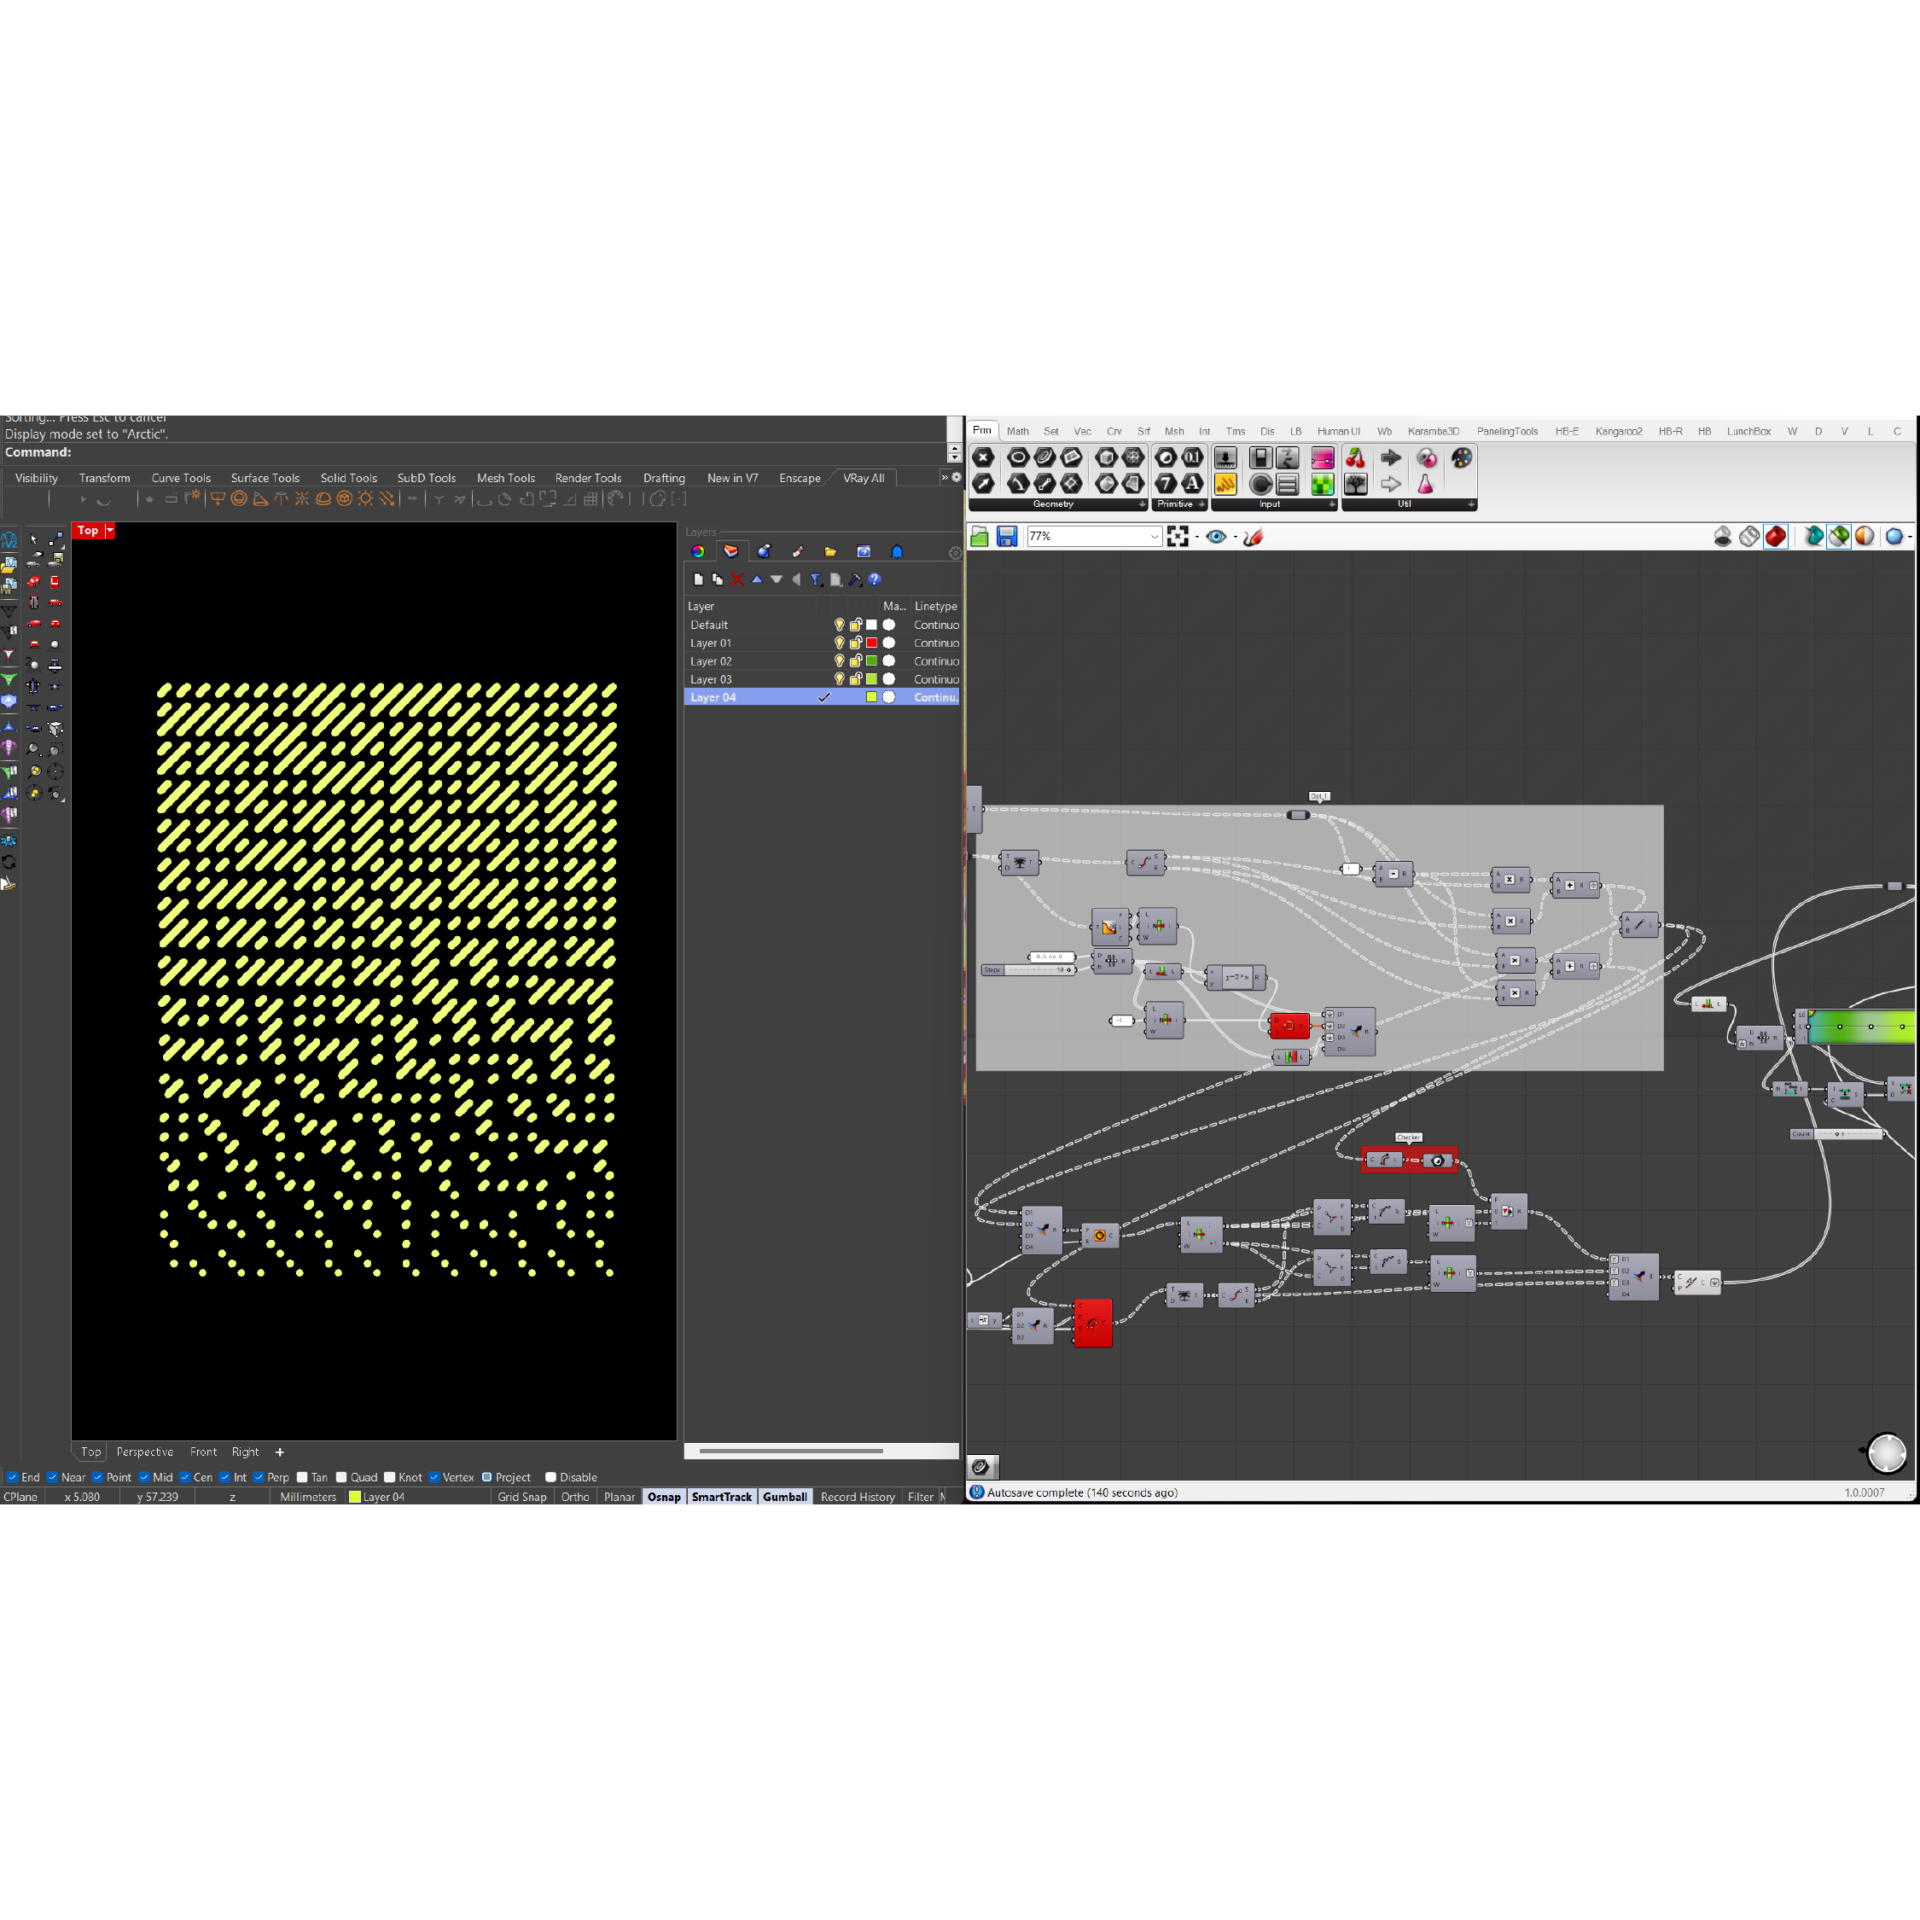
Task: Create a new layer using blank page icon
Action: click(x=698, y=580)
